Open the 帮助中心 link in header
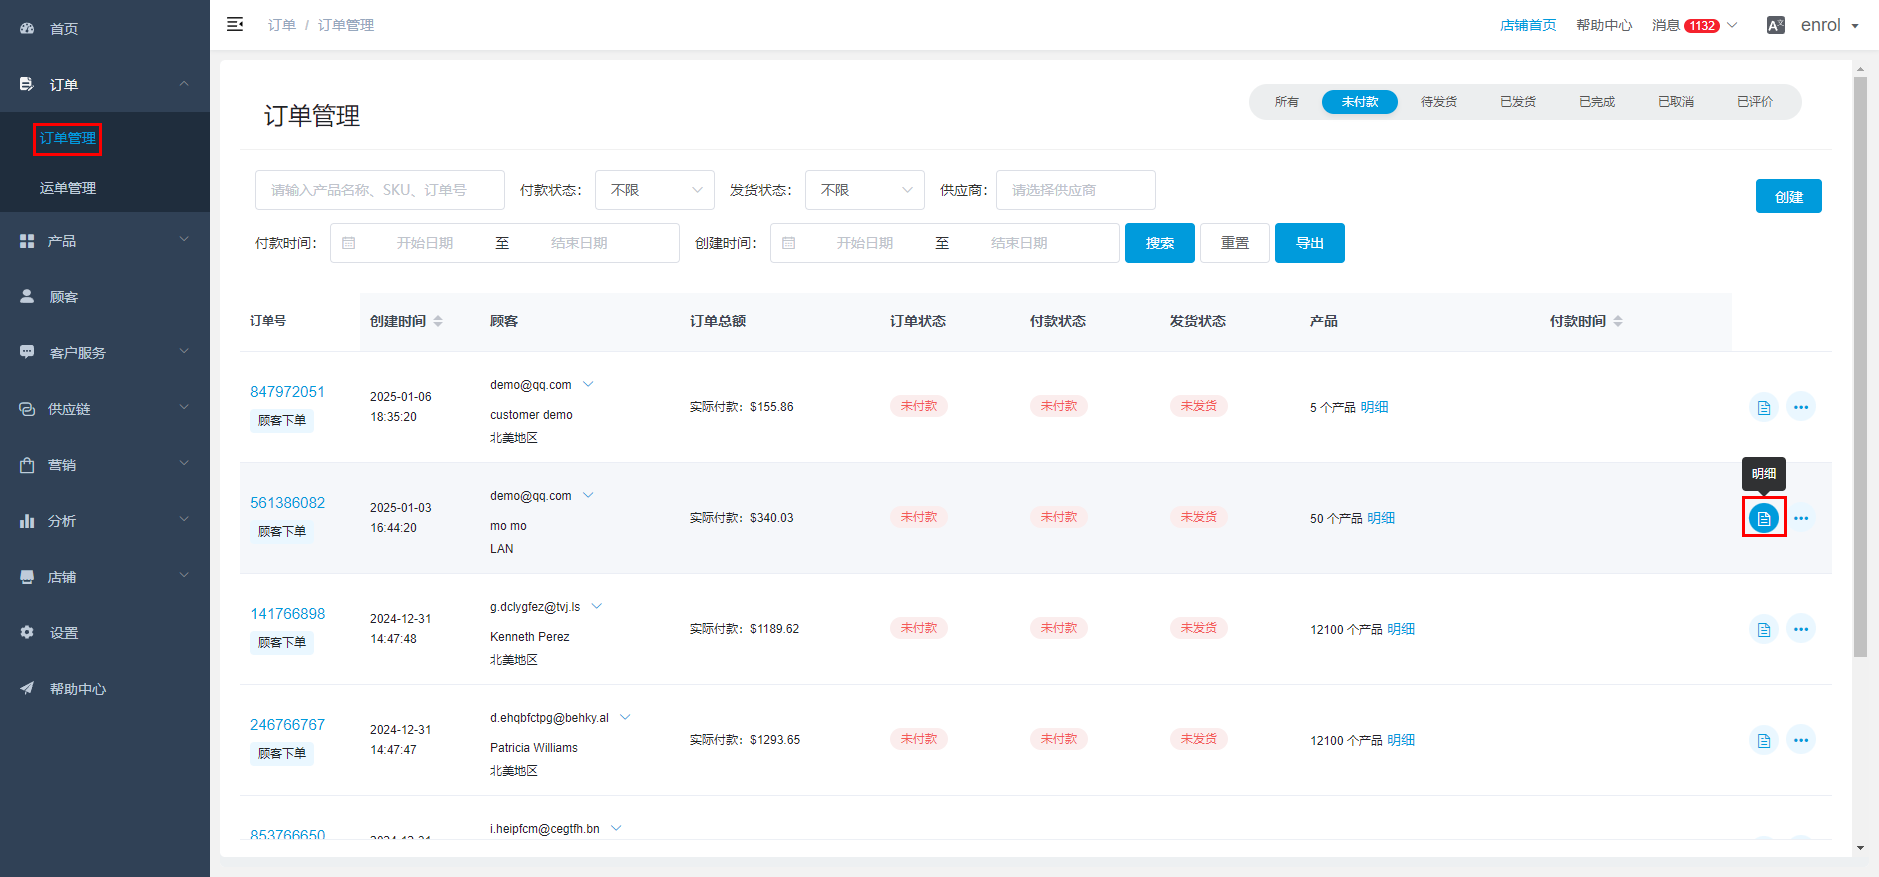This screenshot has height=877, width=1879. (x=1604, y=25)
